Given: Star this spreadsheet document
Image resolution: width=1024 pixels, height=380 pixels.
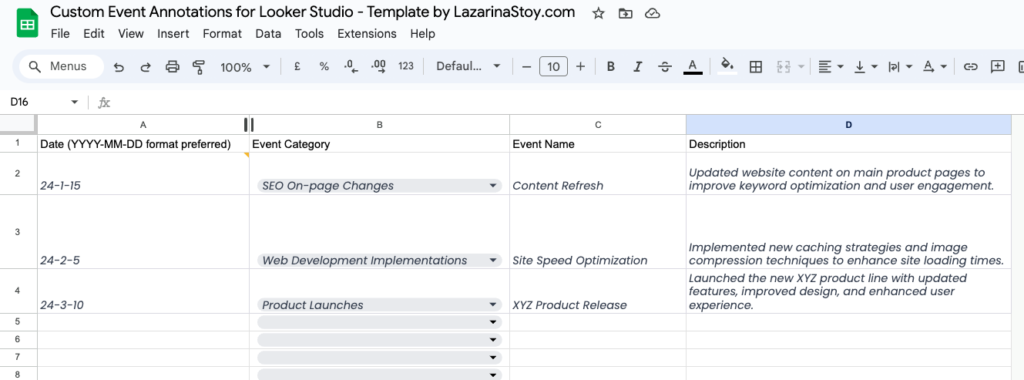Looking at the screenshot, I should point(598,13).
